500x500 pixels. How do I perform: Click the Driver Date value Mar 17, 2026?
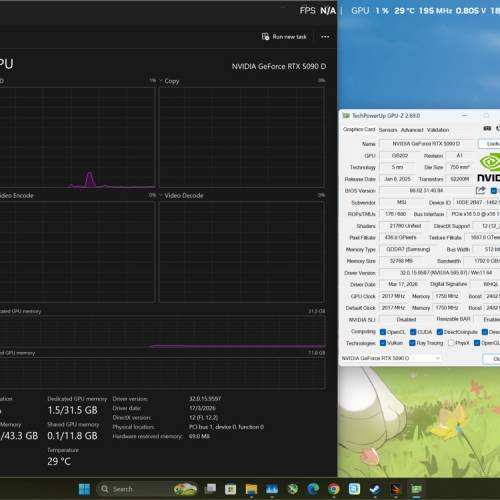(x=403, y=284)
